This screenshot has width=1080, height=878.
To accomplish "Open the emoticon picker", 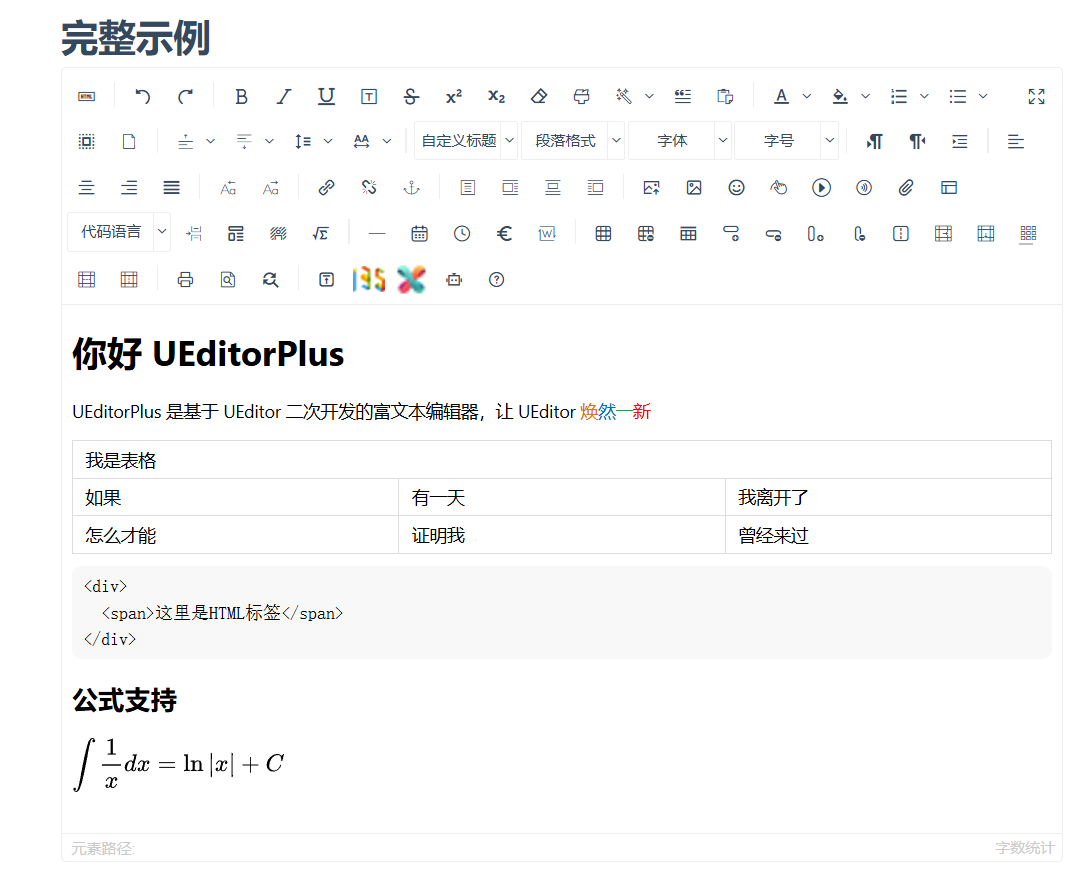I will coord(736,187).
